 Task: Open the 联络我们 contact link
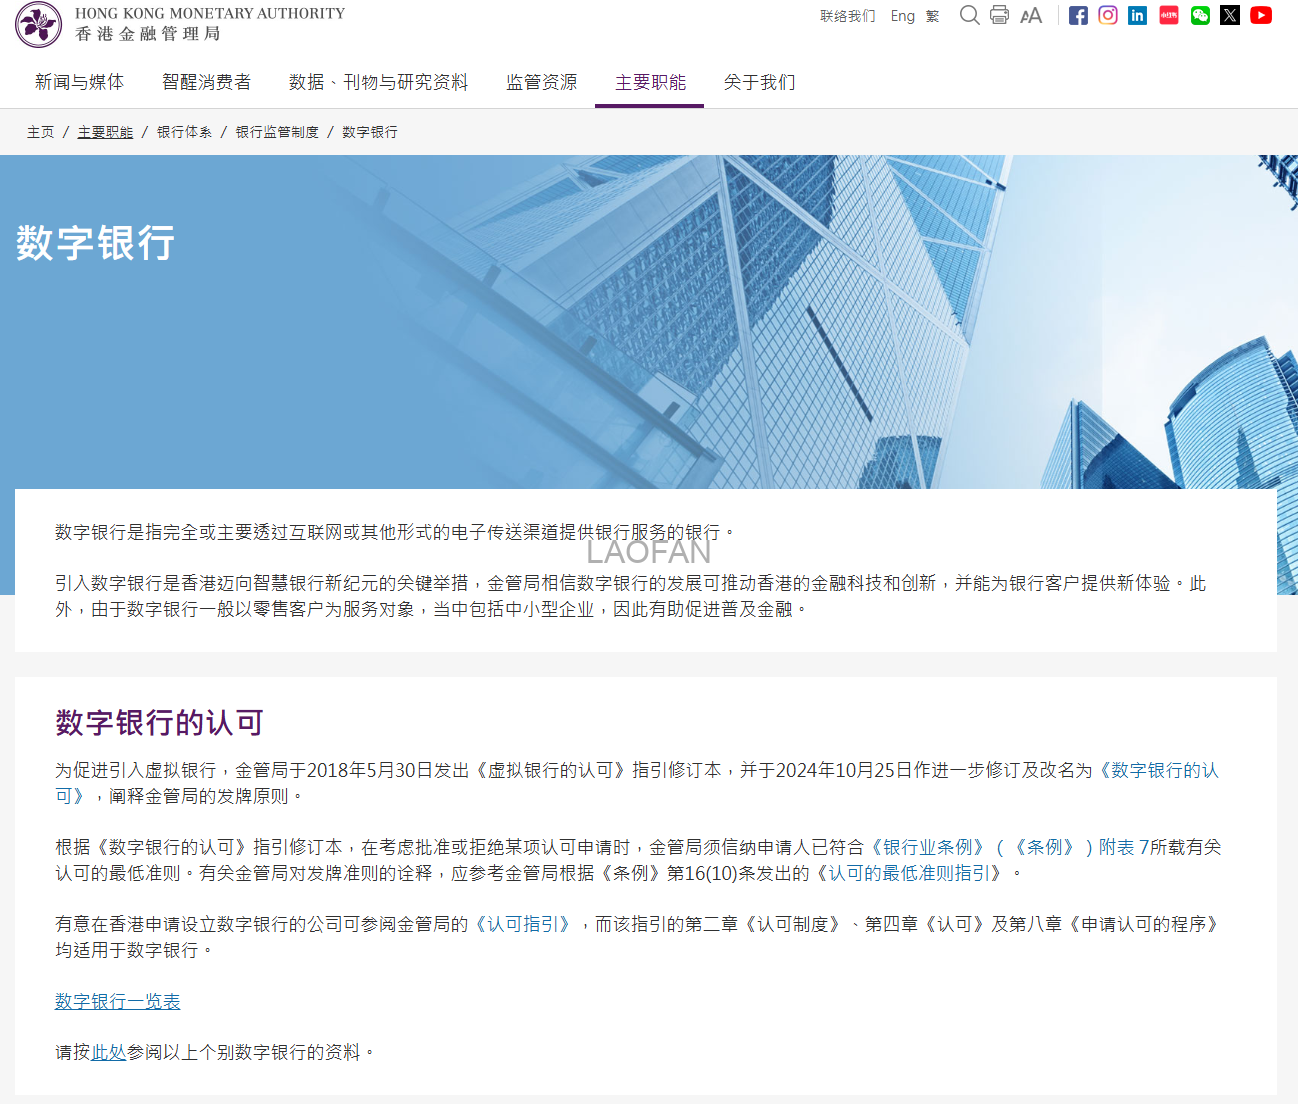[846, 16]
